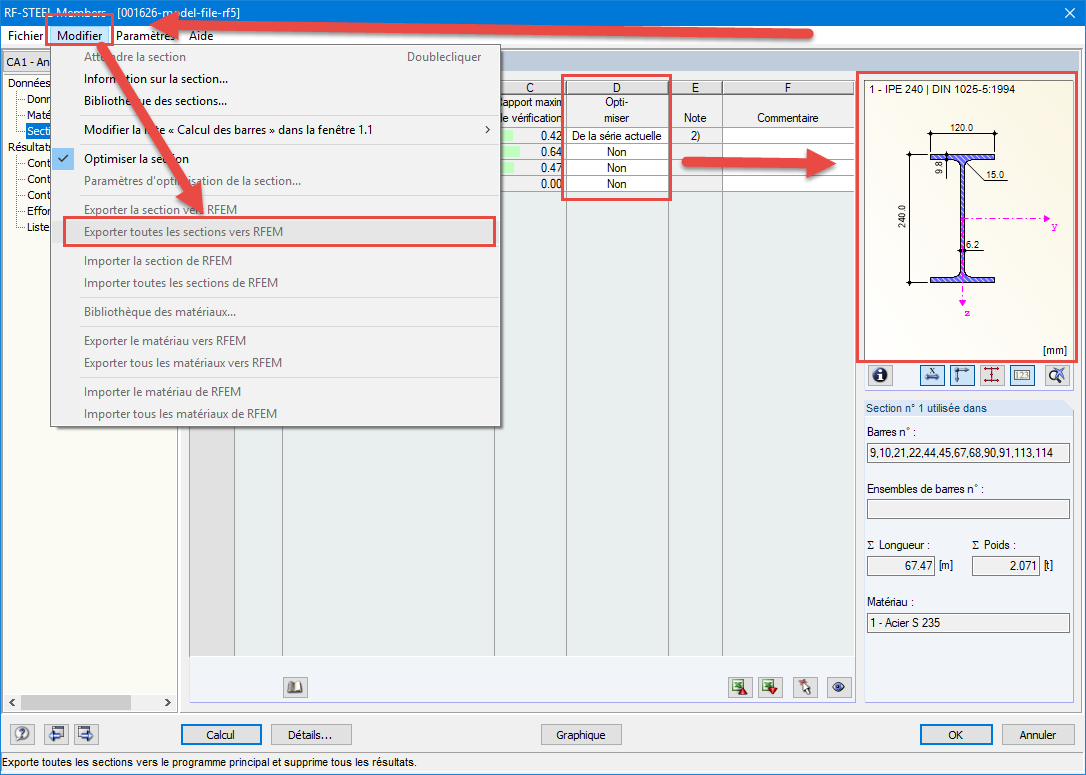Open the help dialog via question mark icon
The height and width of the screenshot is (775, 1086).
21,733
